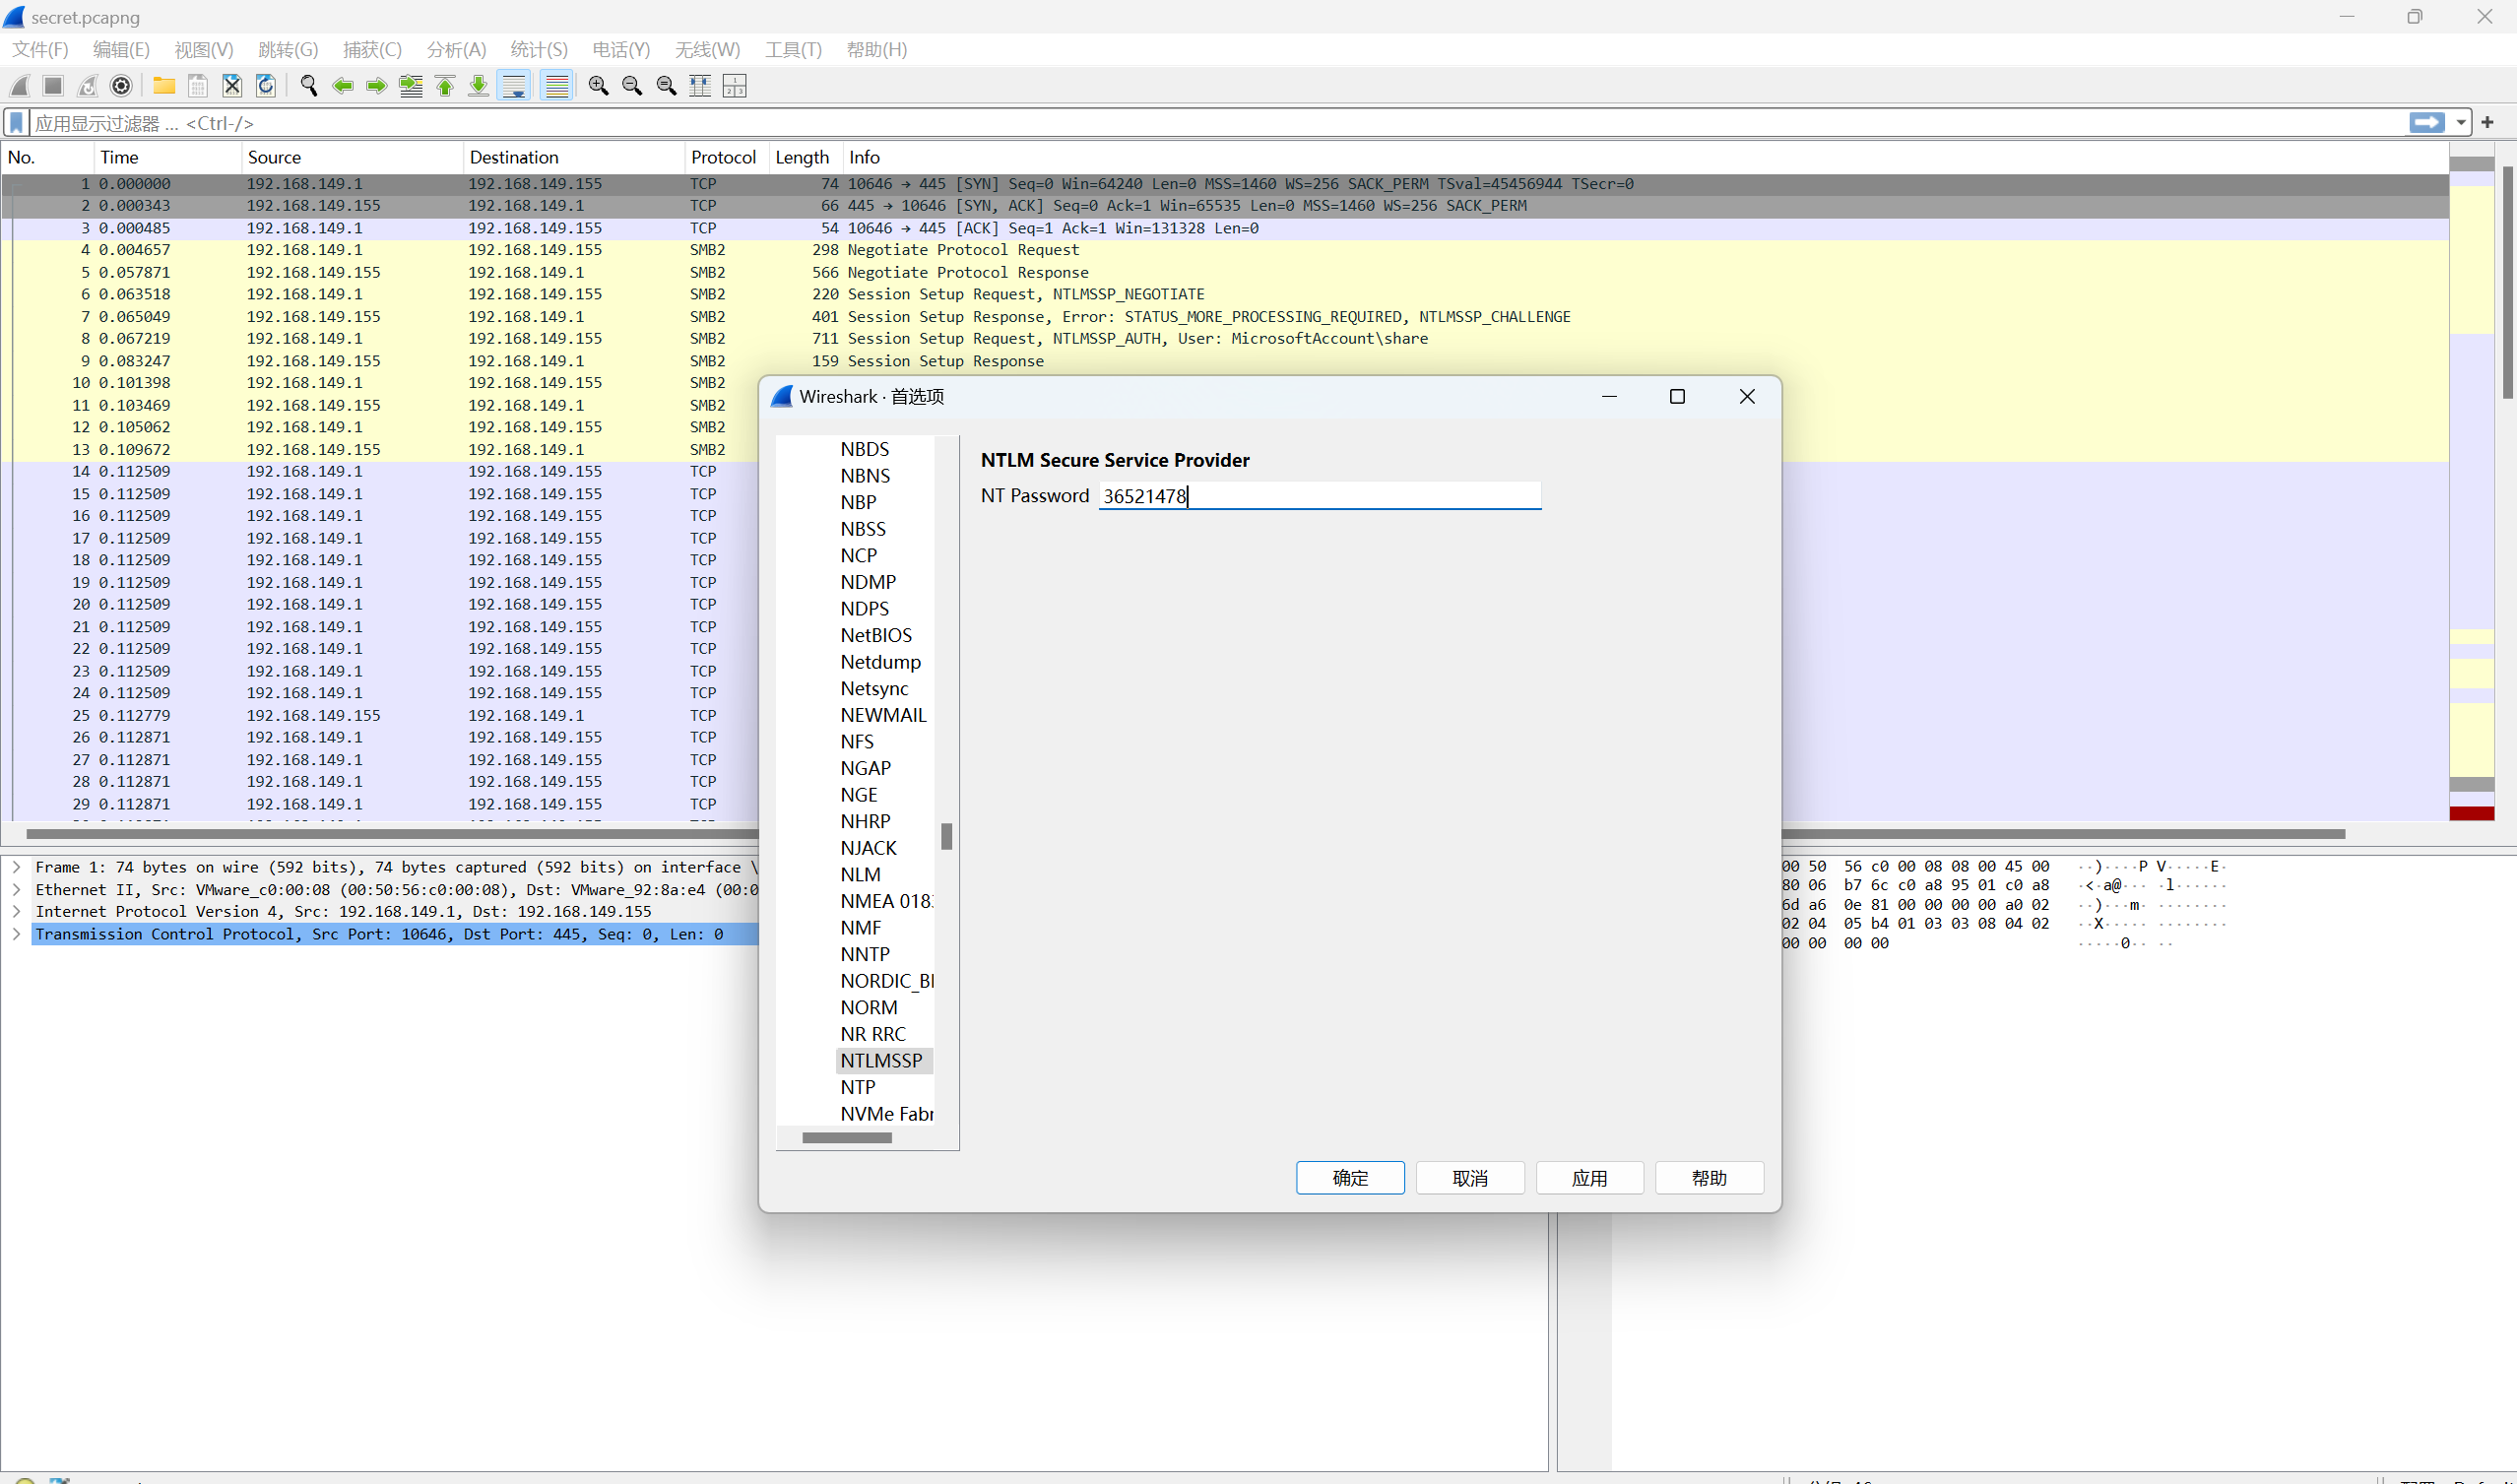
Task: Zoom in main window text
Action: coord(599,86)
